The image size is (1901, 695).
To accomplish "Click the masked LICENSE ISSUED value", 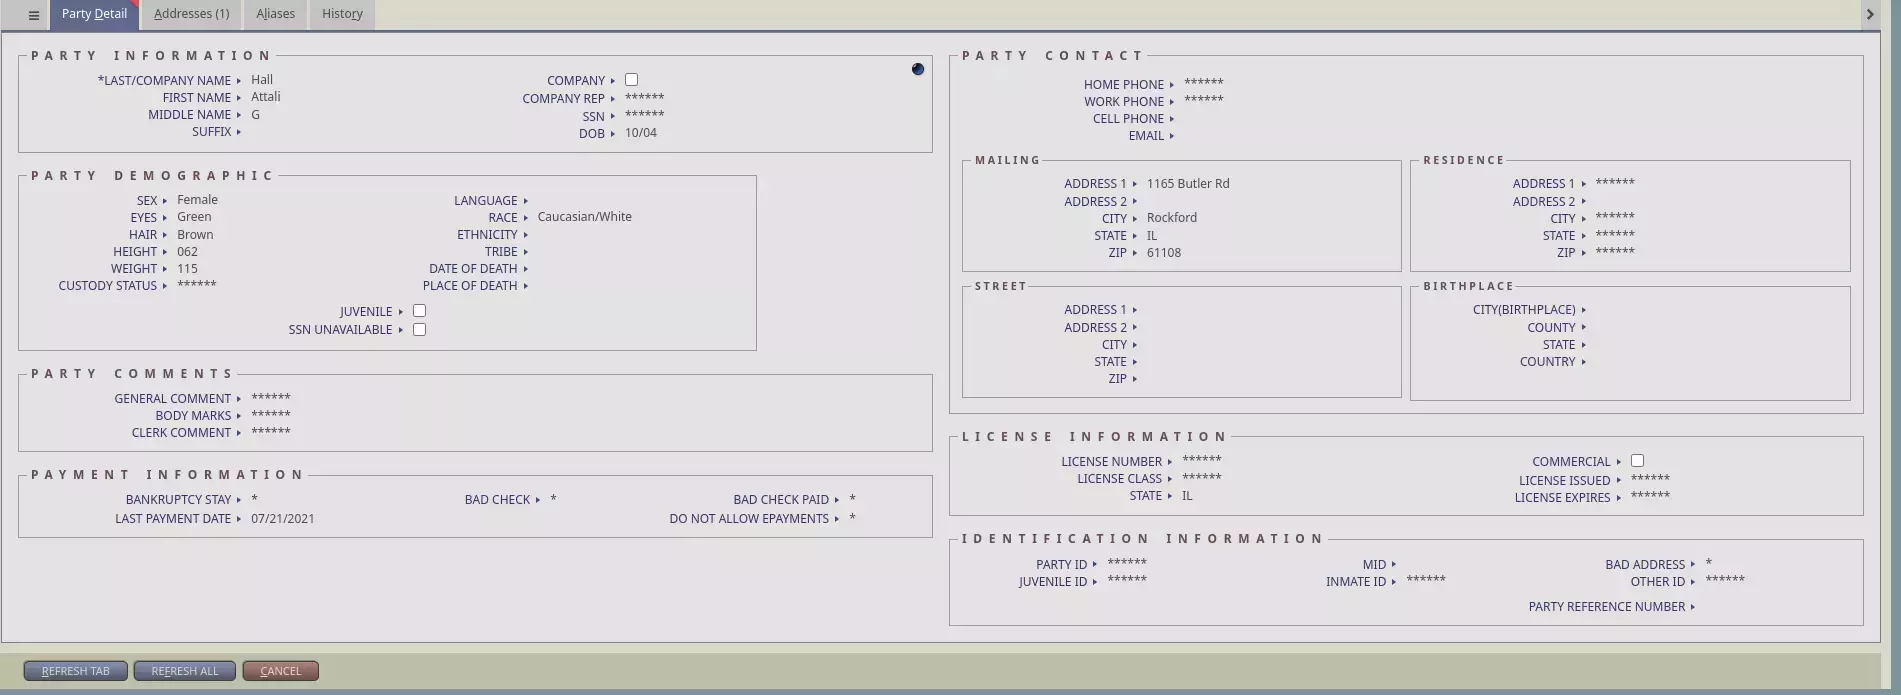I will pos(1650,480).
